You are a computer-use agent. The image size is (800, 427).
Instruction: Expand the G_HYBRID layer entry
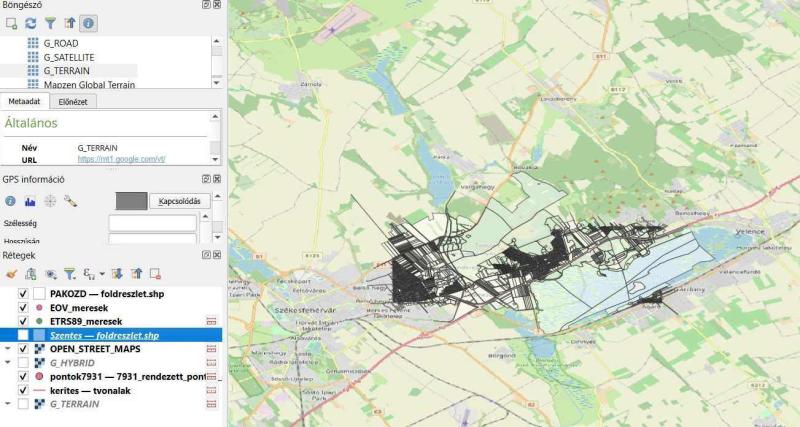(x=8, y=363)
